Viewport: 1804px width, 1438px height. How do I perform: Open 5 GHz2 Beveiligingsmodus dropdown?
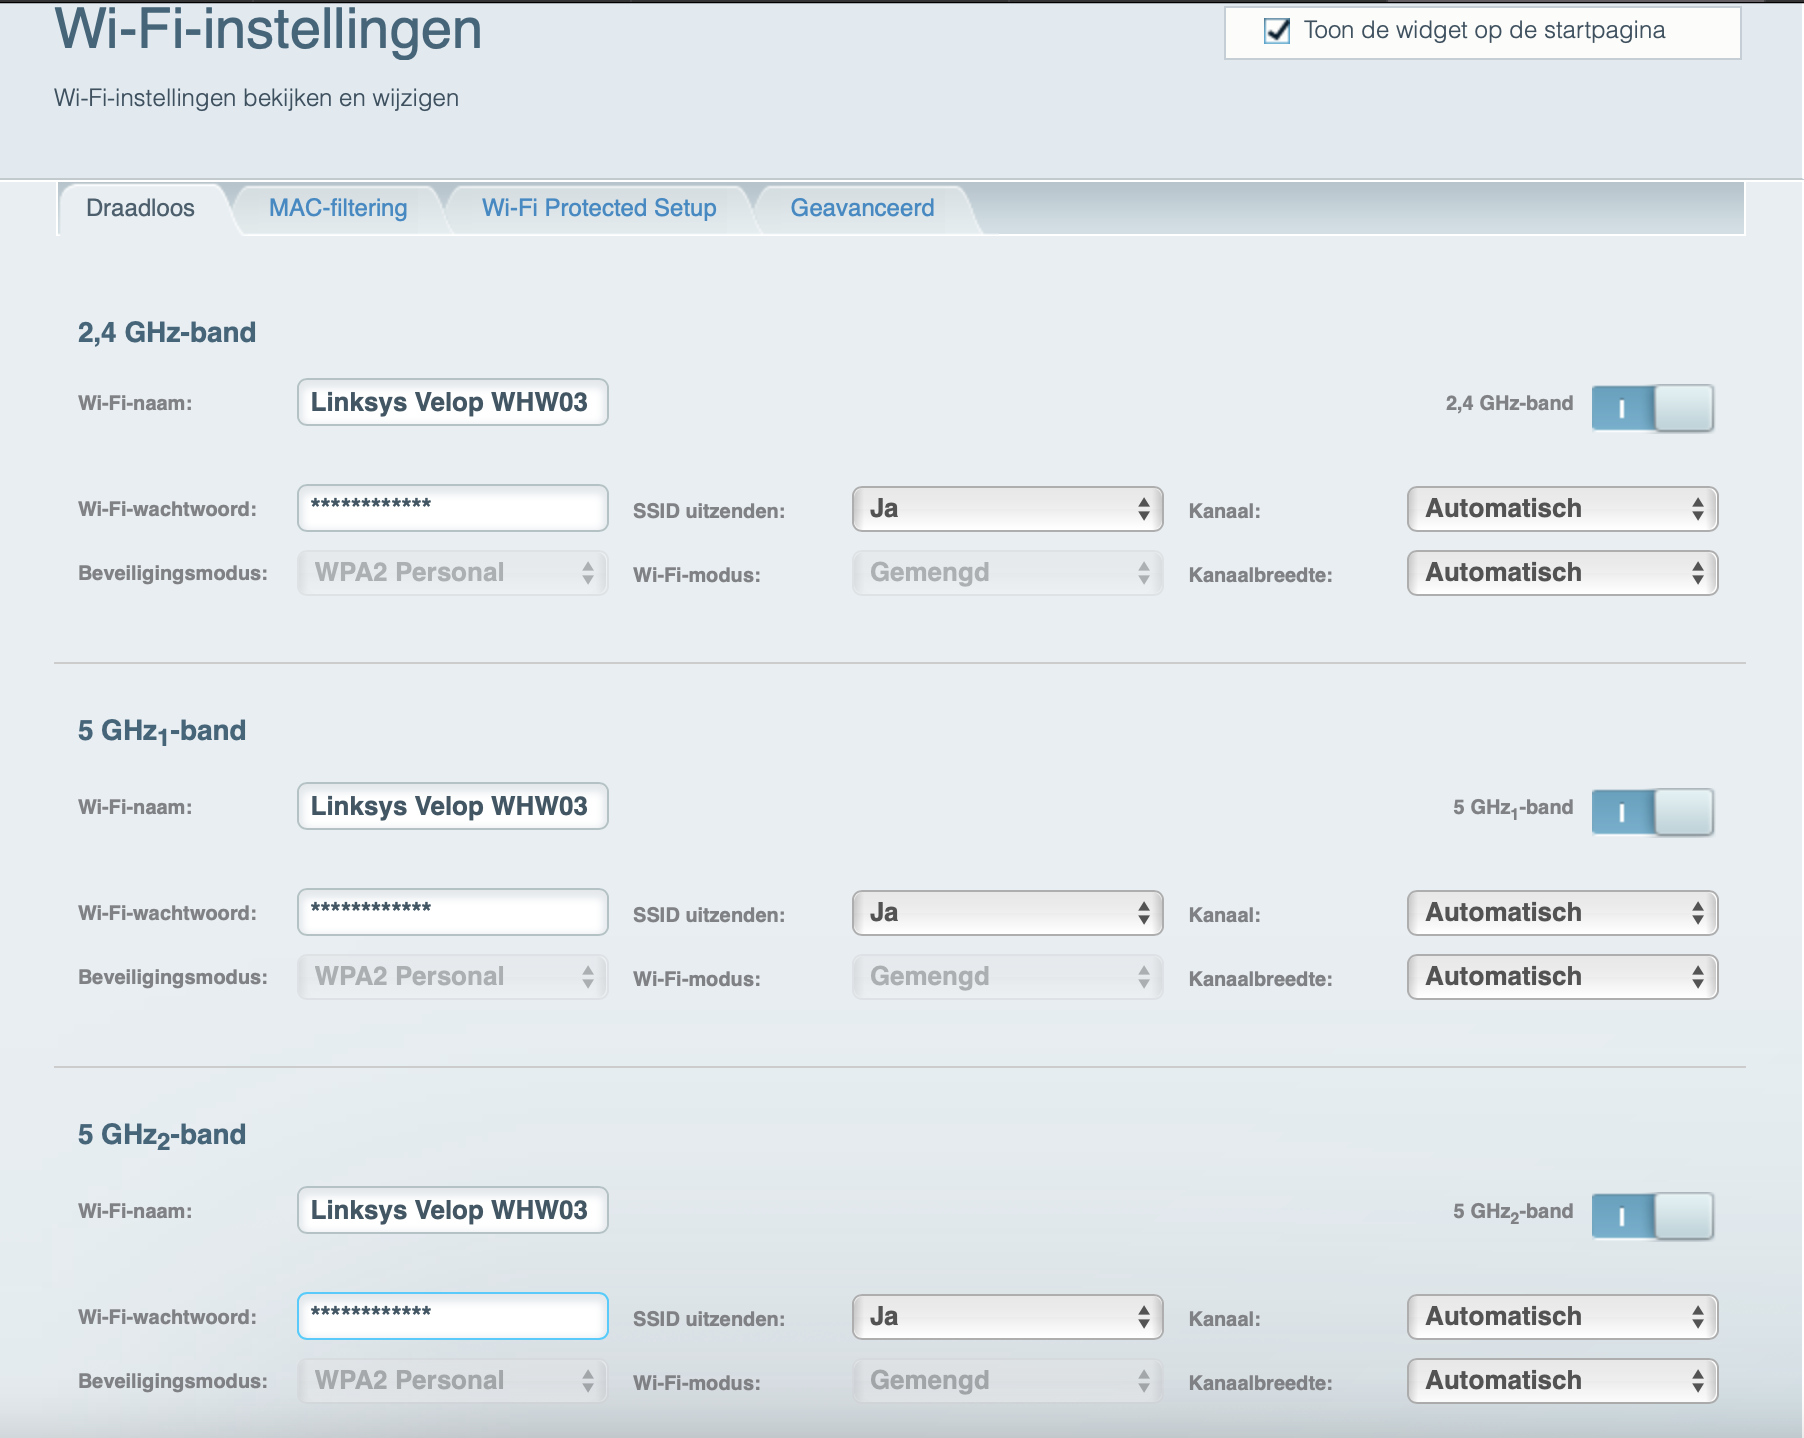click(x=453, y=1381)
